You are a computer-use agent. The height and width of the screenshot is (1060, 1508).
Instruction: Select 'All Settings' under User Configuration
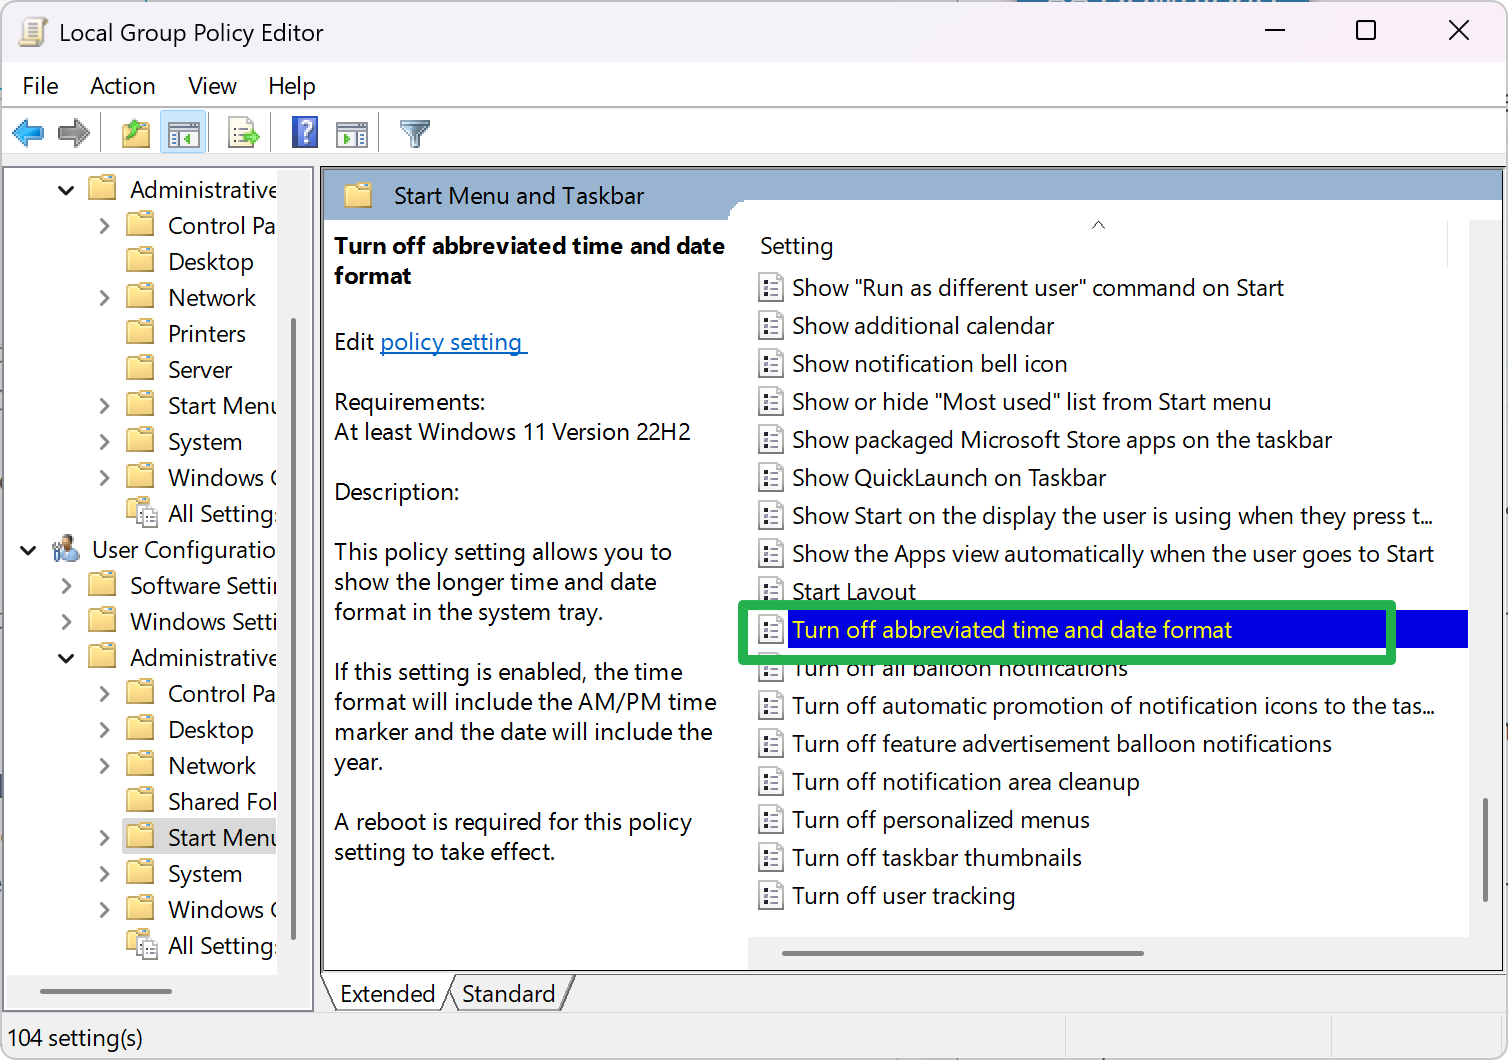click(220, 945)
